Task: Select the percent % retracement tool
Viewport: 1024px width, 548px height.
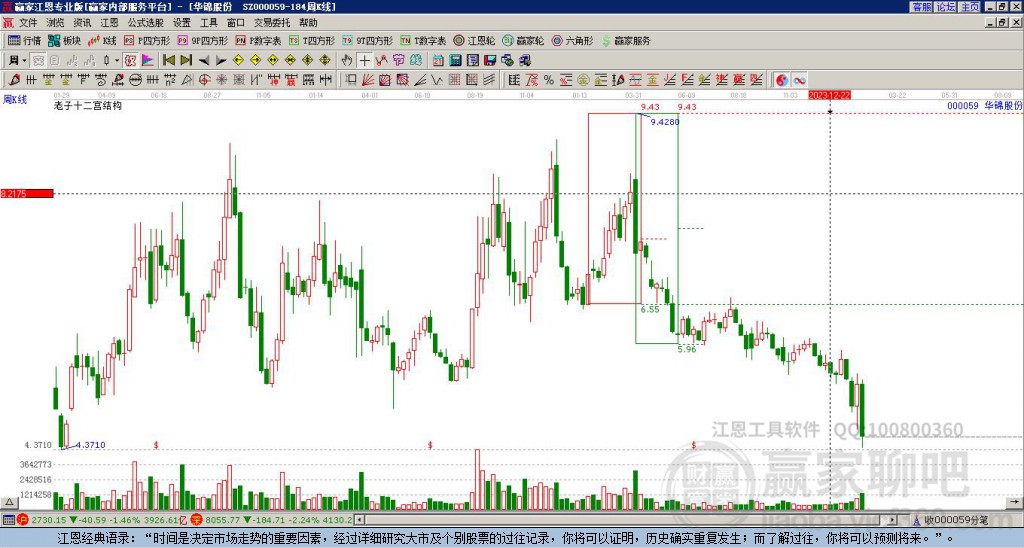Action: click(x=549, y=80)
